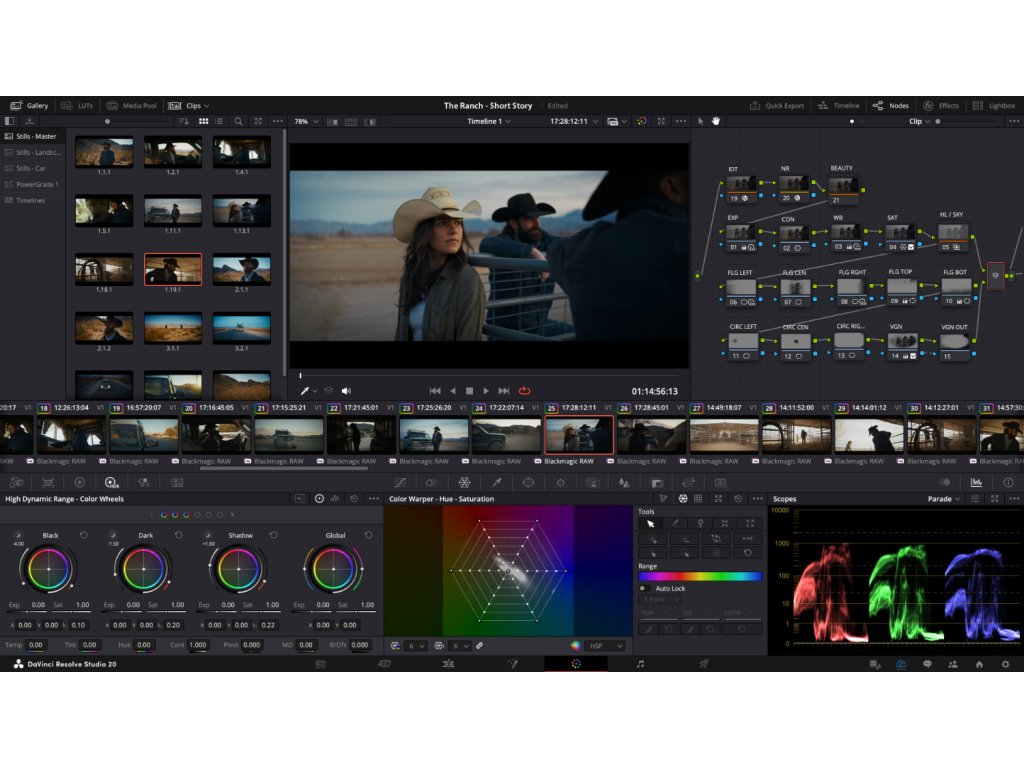Click the qualifier eyedropper palette icon
Screen dimensions: 1024x768
click(x=496, y=482)
